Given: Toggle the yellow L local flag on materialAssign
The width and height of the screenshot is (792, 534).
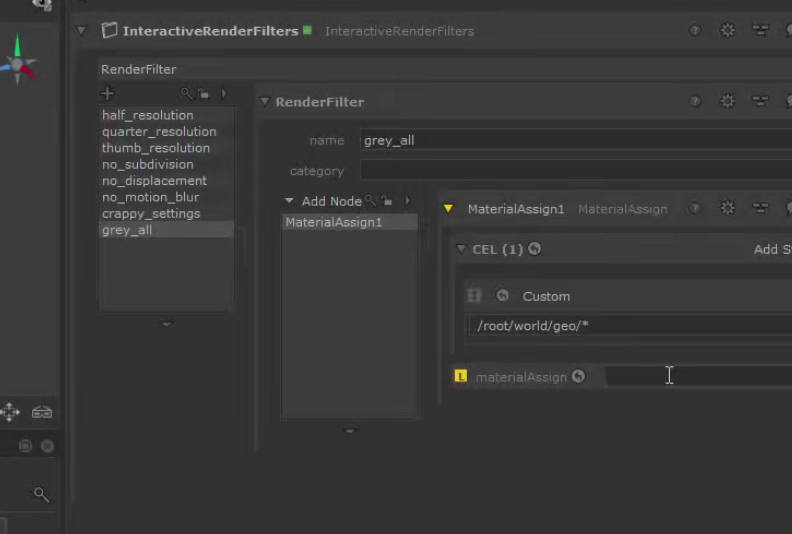Looking at the screenshot, I should pyautogui.click(x=460, y=377).
